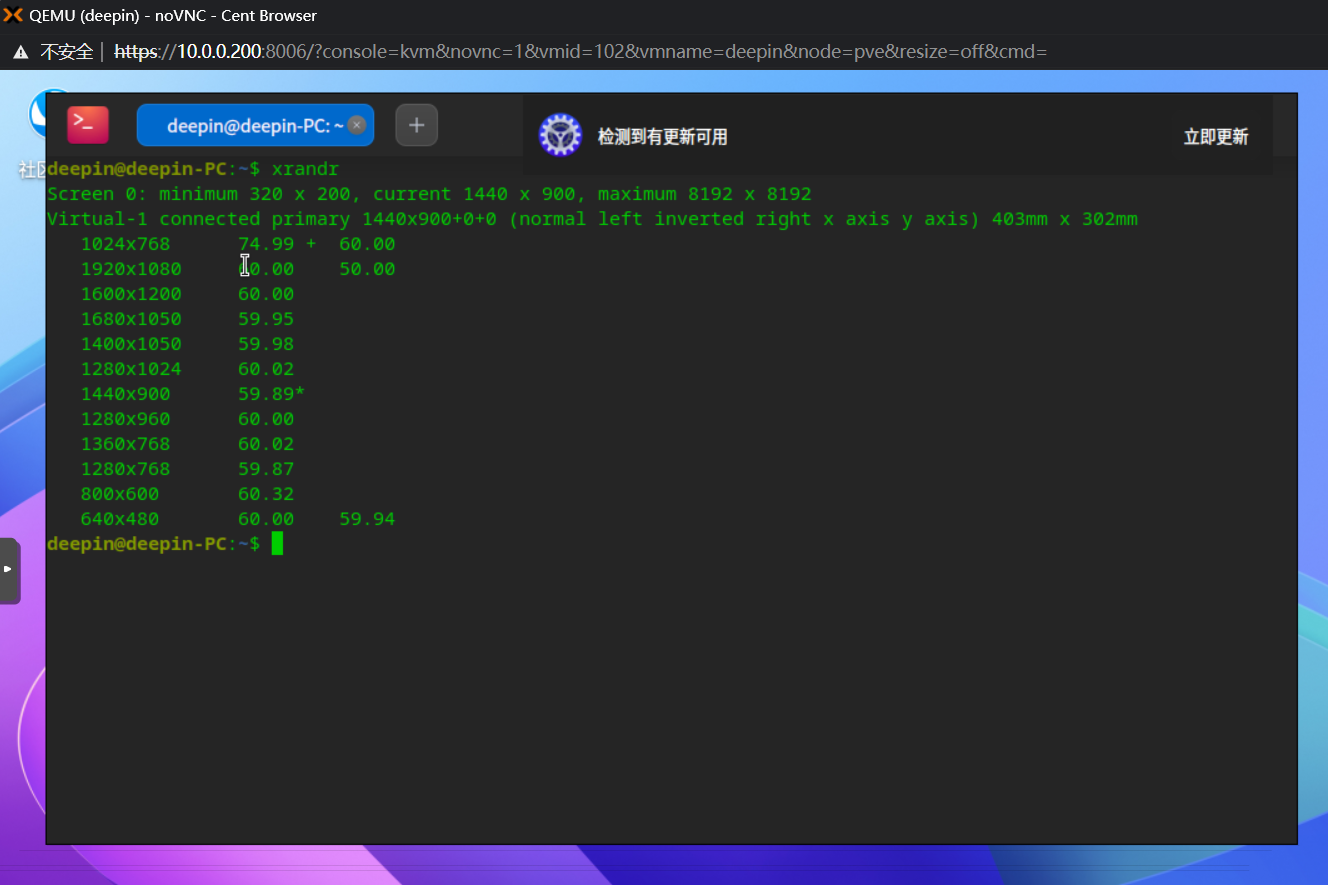Click the insecure warning triangle in address bar

(x=21, y=52)
